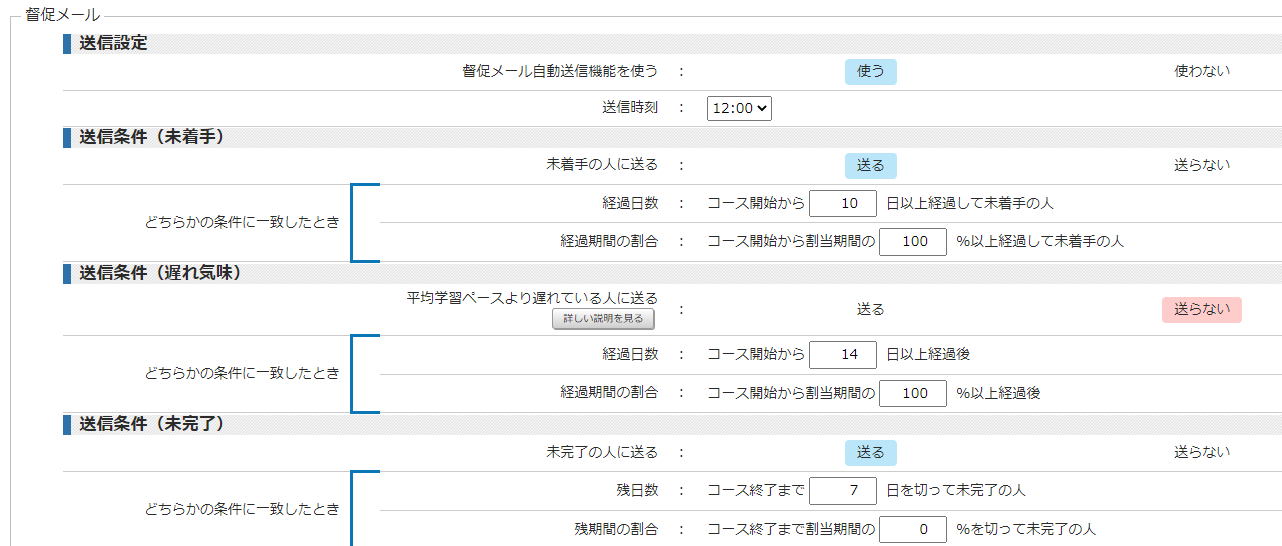This screenshot has height=546, width=1282.
Task: Disable reminder auto-send by selecting 使わない
Action: pos(1201,71)
